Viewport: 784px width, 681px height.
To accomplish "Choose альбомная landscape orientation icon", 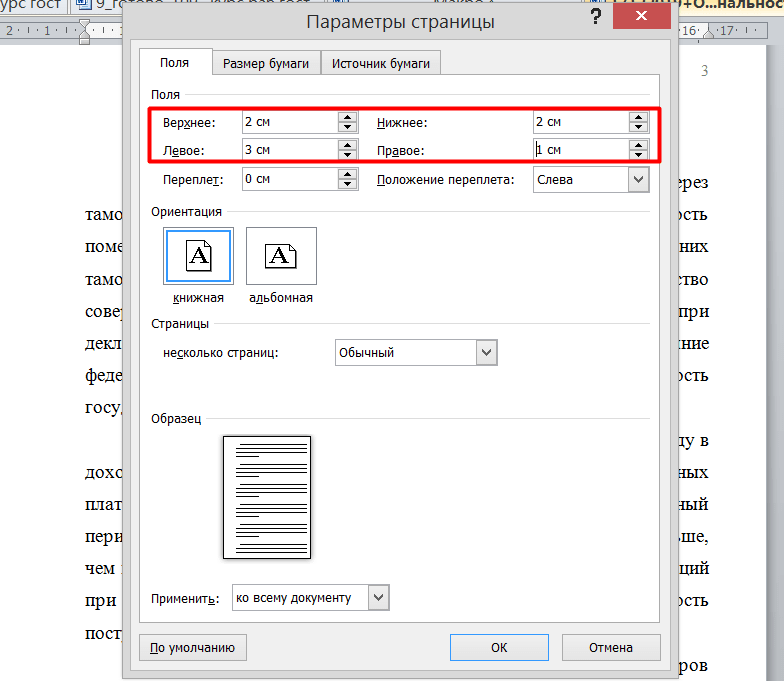I will tap(281, 256).
